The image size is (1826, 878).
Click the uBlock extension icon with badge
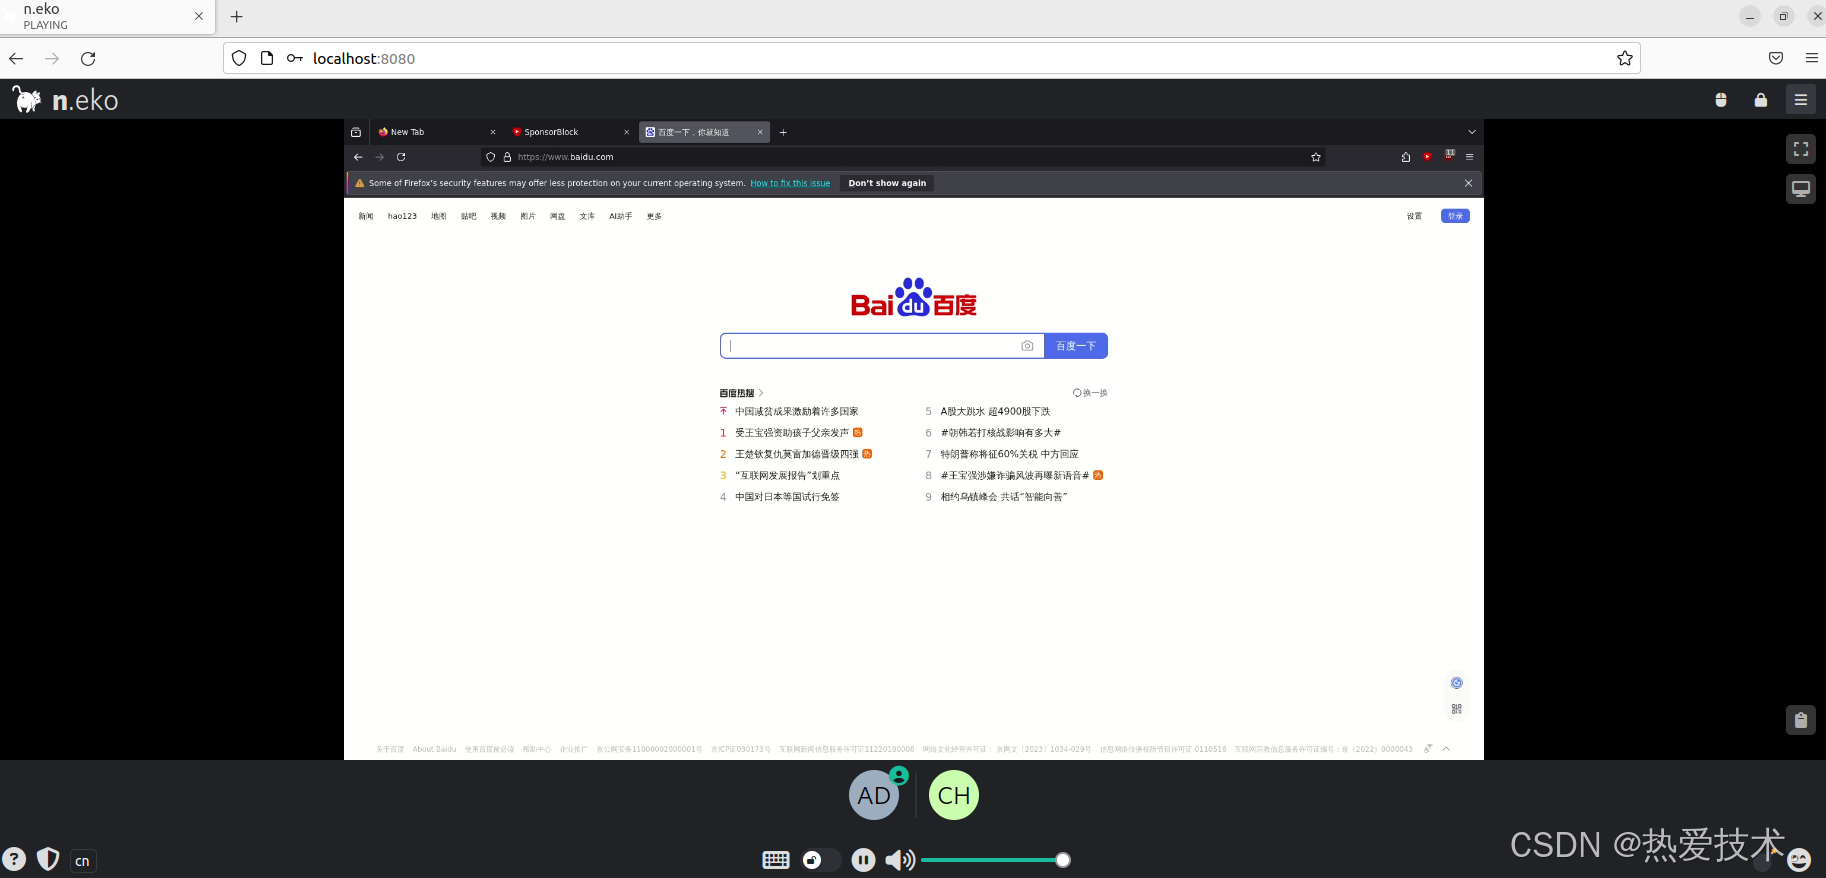(x=1449, y=155)
